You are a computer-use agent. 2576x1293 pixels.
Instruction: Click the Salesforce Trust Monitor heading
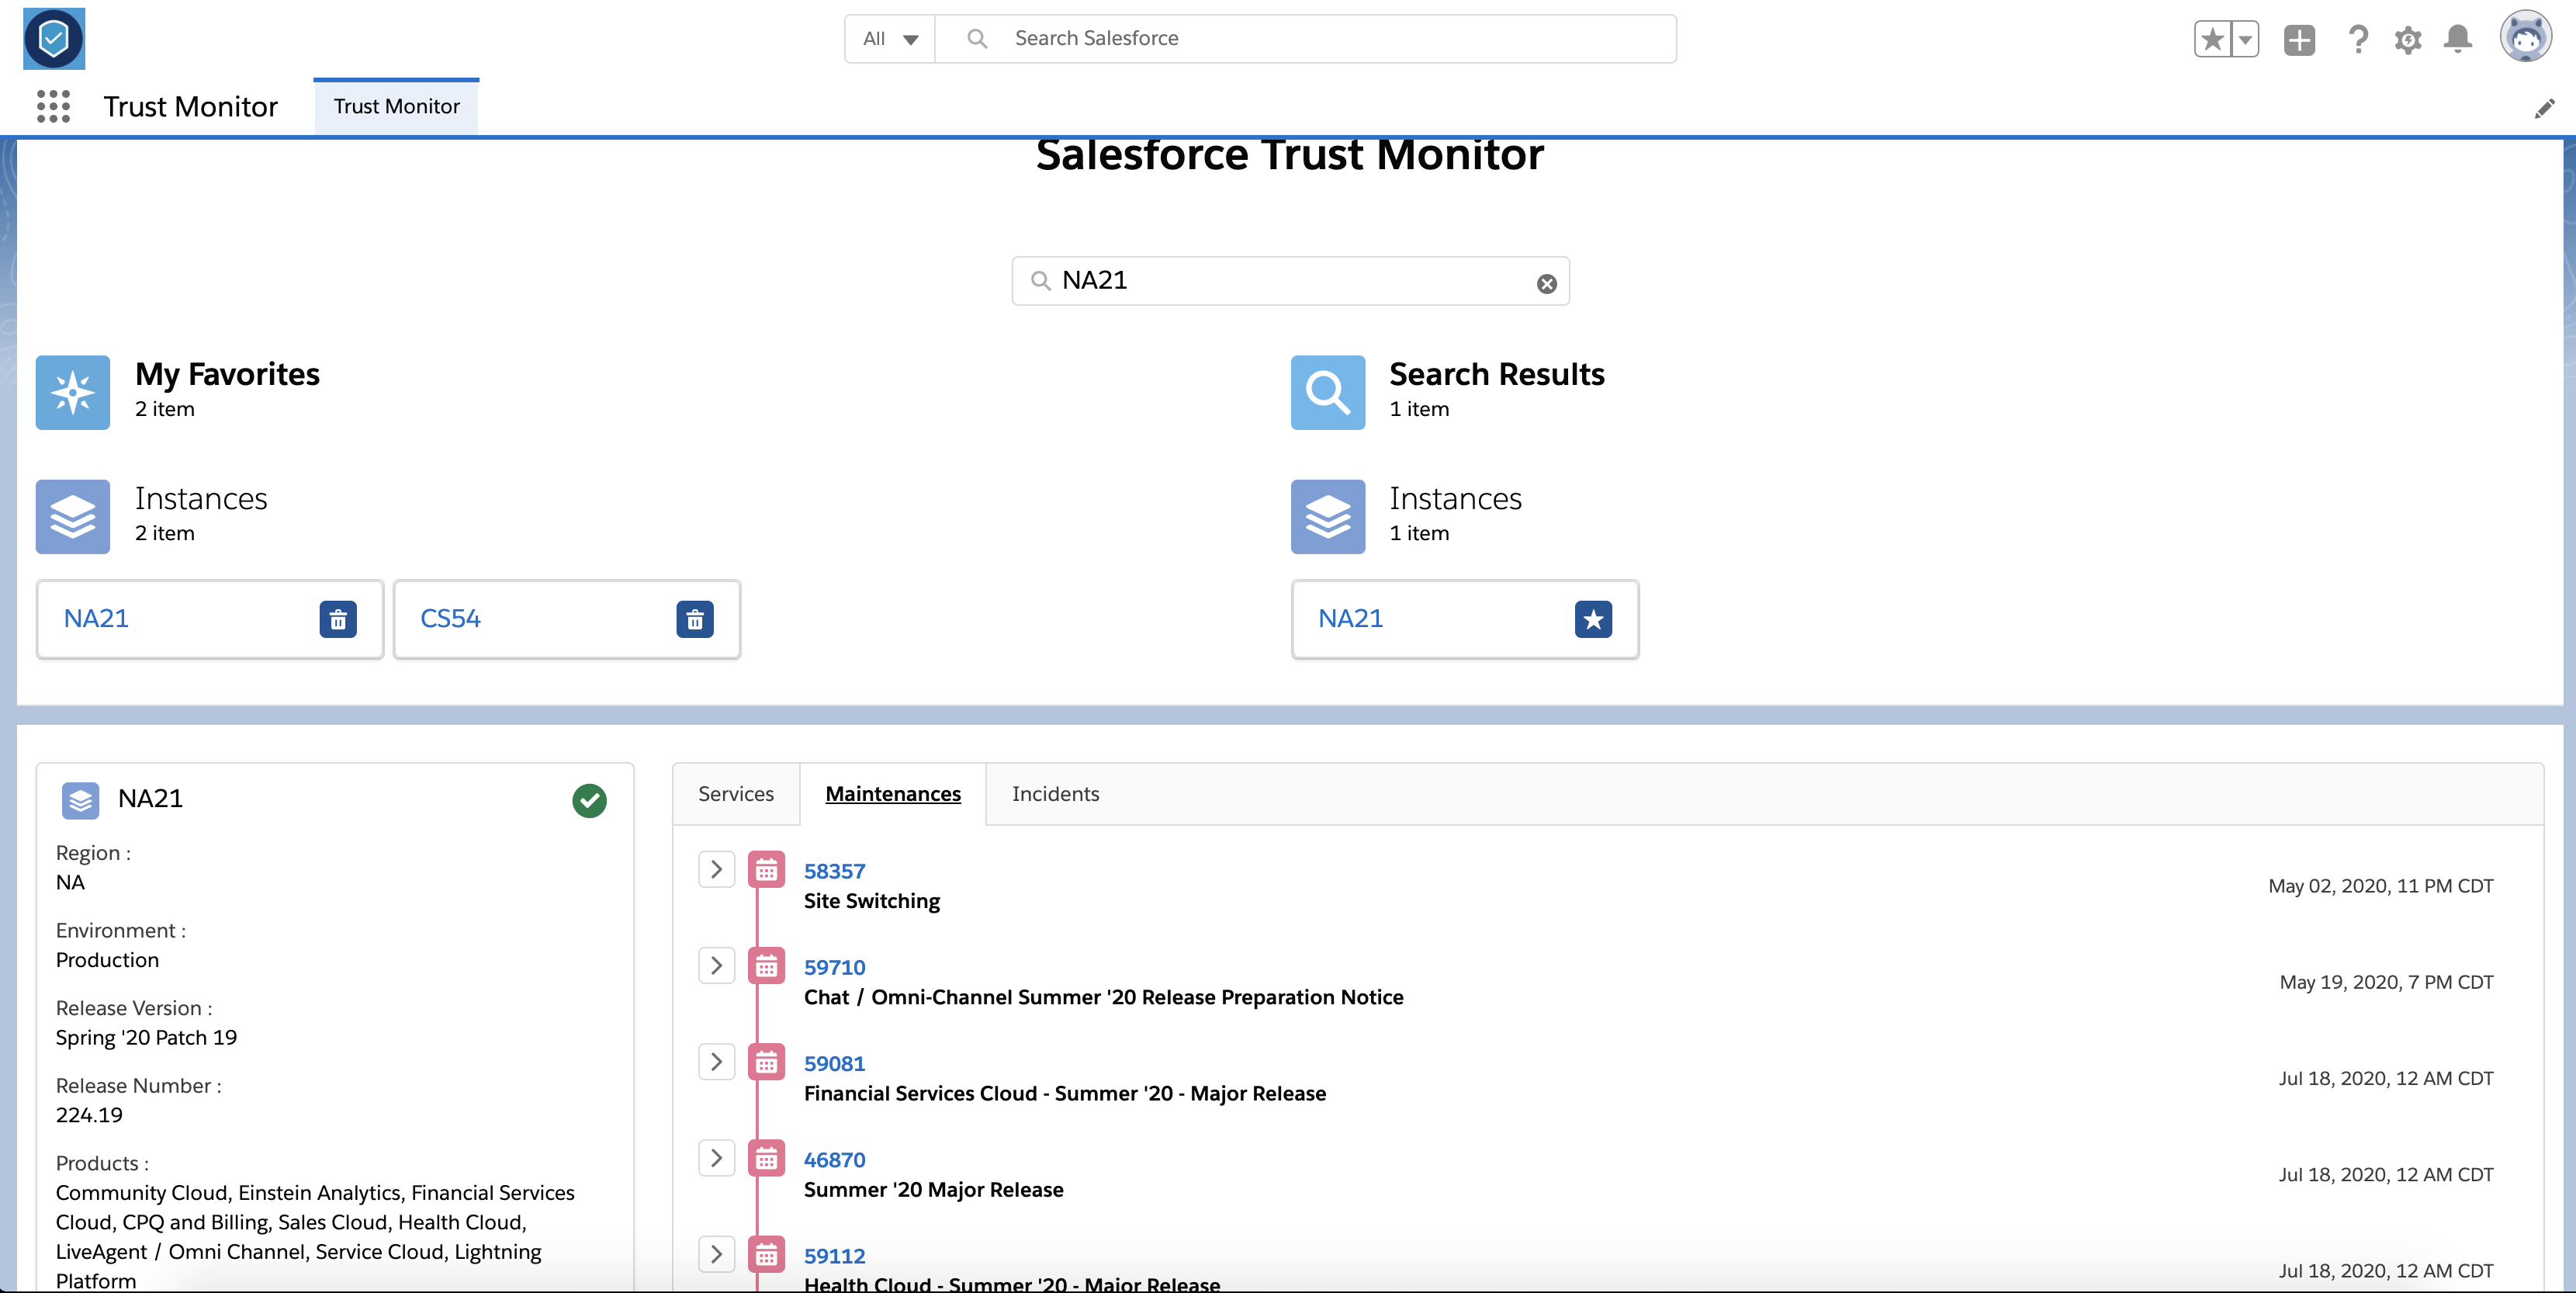(x=1289, y=155)
